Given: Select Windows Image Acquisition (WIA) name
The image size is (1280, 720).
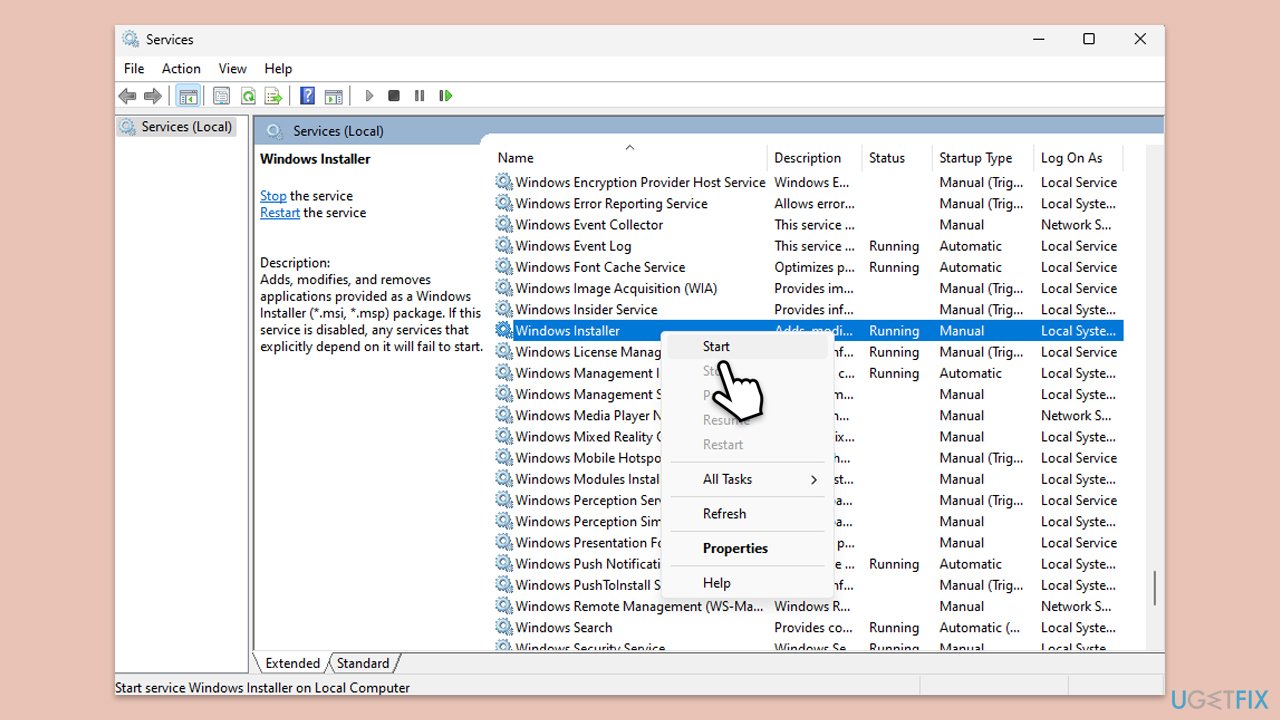Looking at the screenshot, I should (616, 289).
